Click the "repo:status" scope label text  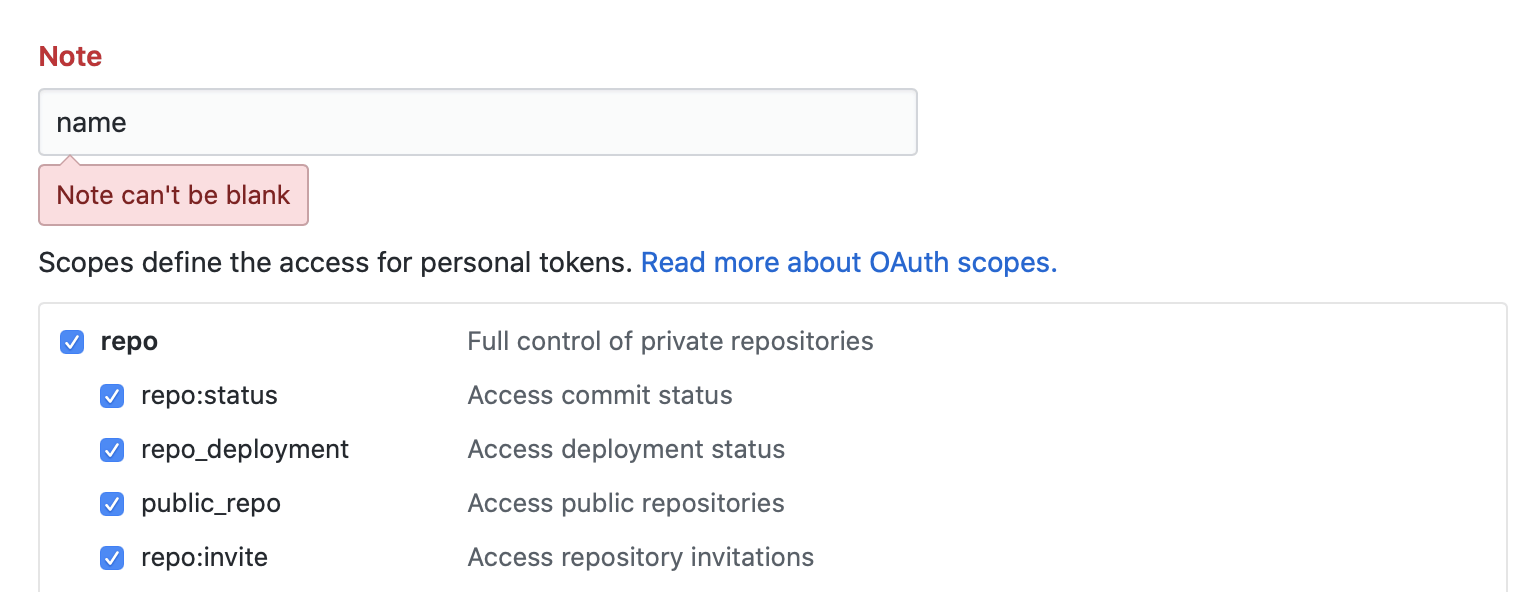tap(209, 396)
